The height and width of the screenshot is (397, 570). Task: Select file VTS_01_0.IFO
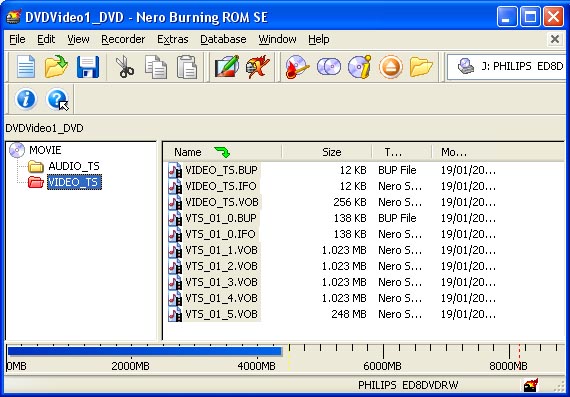(x=220, y=234)
